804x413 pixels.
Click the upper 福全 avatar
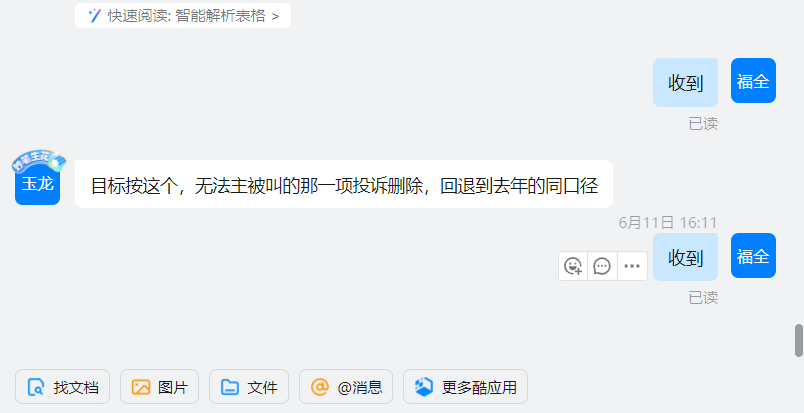point(753,81)
